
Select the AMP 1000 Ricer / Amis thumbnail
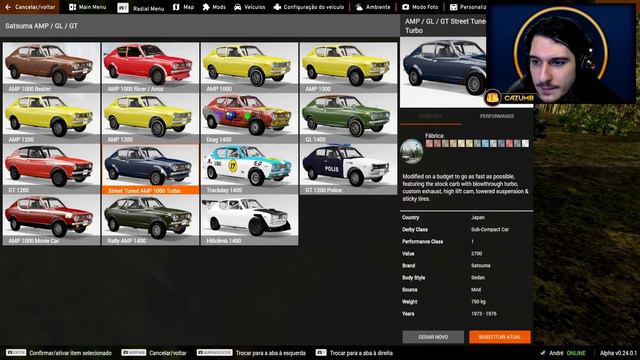tap(150, 68)
